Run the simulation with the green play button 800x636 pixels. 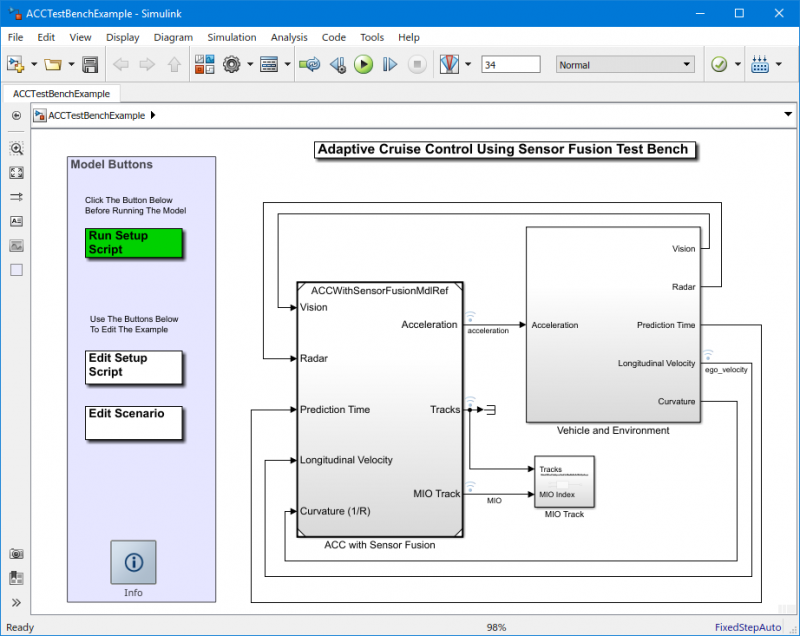pos(363,65)
